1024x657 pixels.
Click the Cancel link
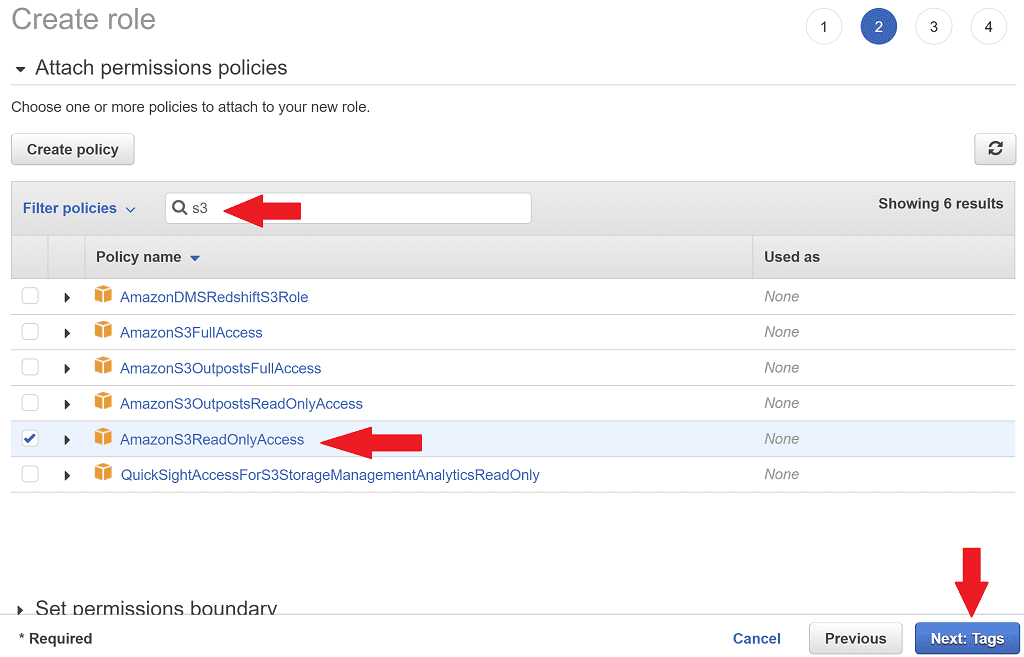click(x=756, y=638)
